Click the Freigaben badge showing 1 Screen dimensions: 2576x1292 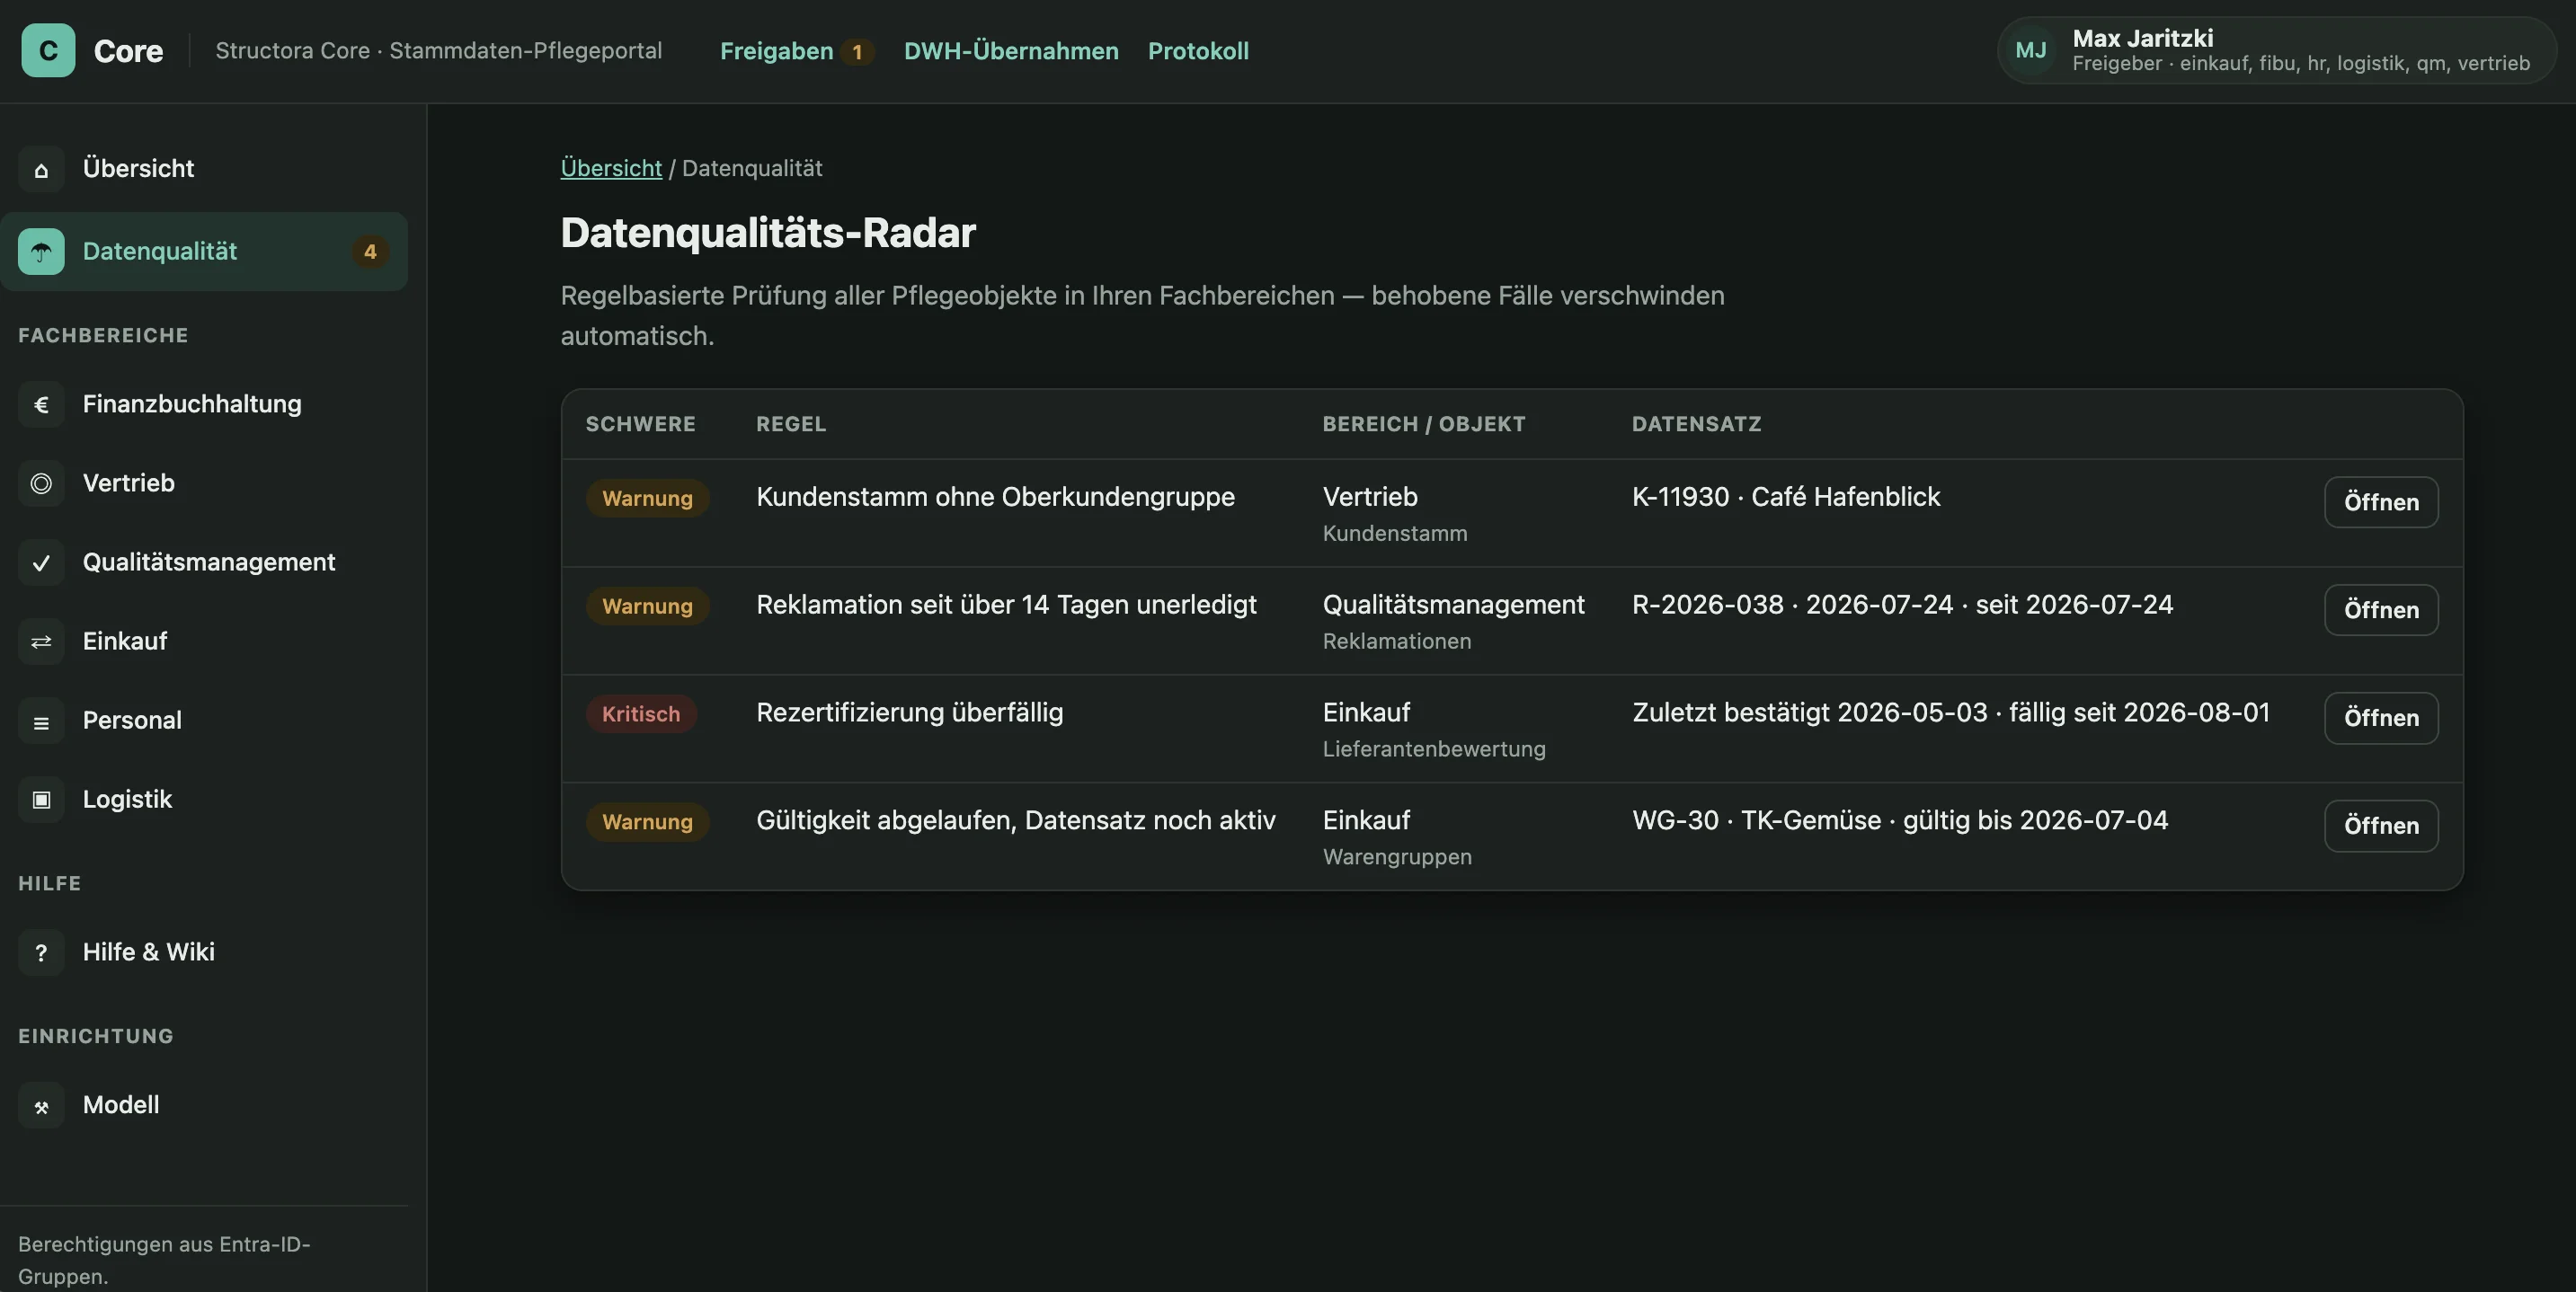click(857, 52)
